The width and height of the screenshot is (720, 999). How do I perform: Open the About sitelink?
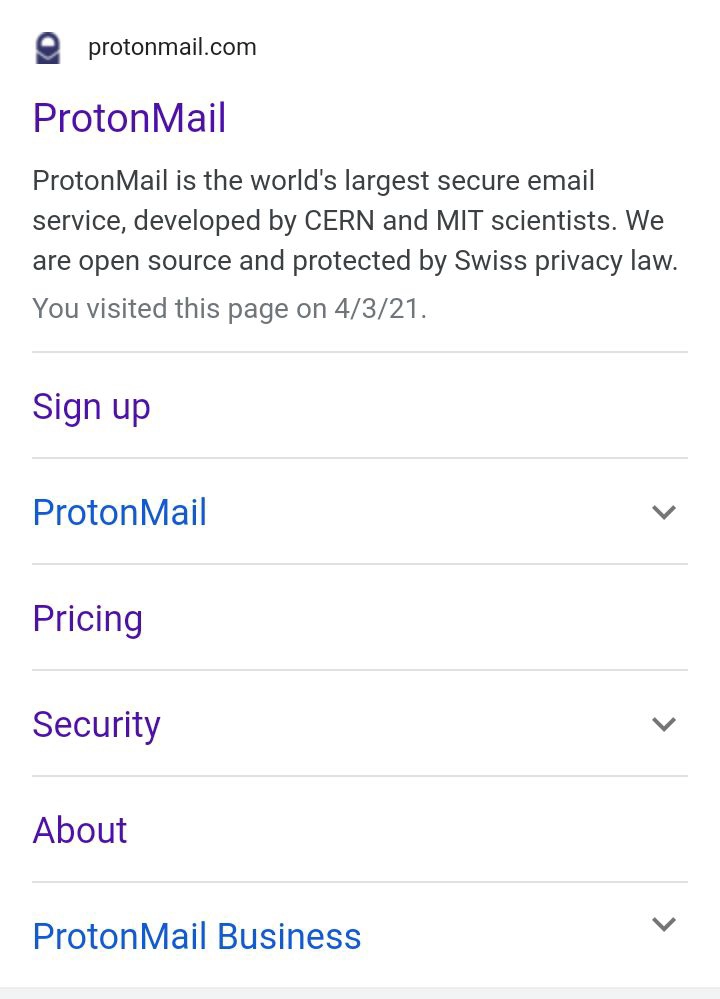pos(80,831)
